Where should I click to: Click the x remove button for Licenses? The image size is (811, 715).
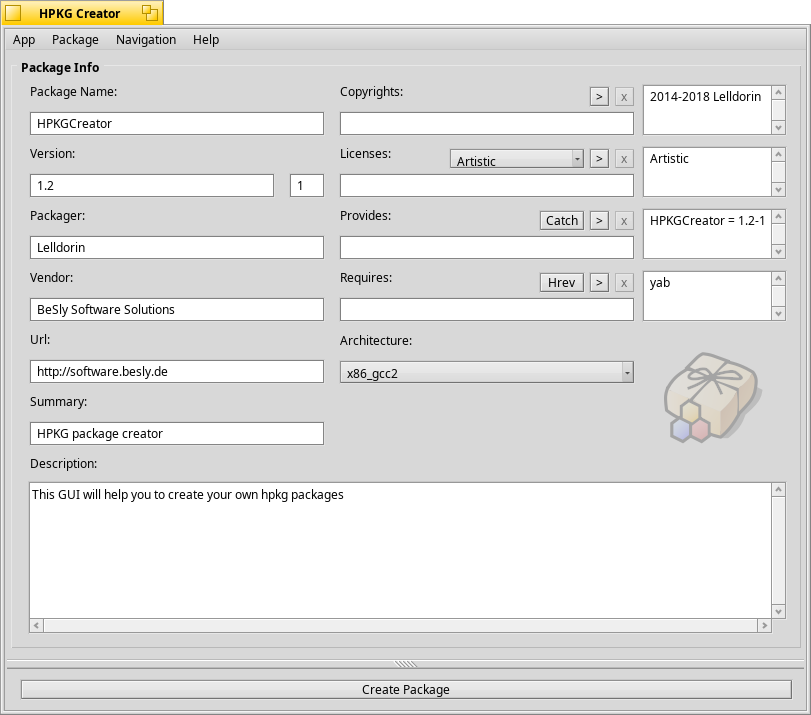pos(624,159)
